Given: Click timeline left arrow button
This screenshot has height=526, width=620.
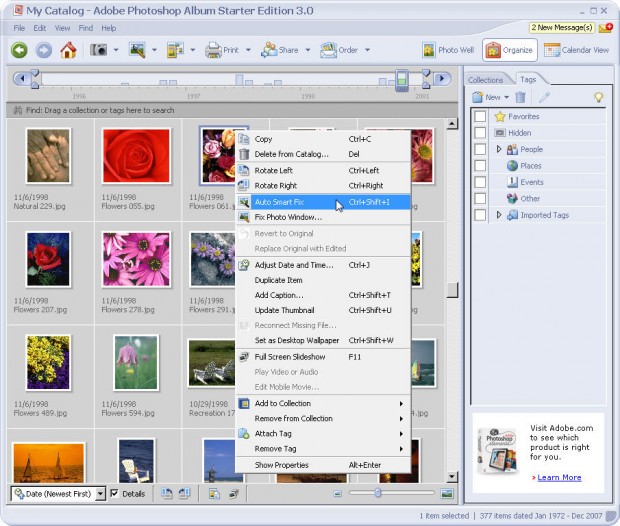Looking at the screenshot, I should [22, 78].
